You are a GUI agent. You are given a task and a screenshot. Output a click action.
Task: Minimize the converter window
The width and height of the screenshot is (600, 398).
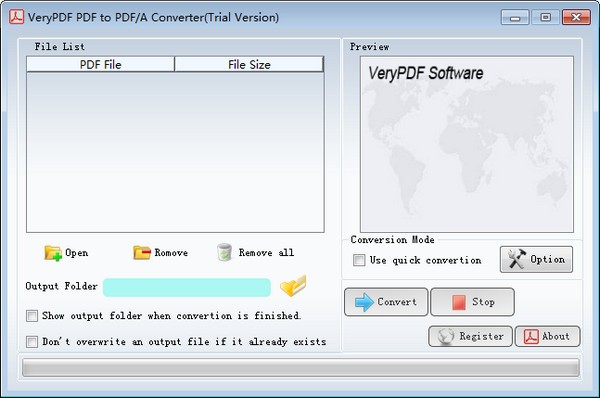(x=515, y=17)
